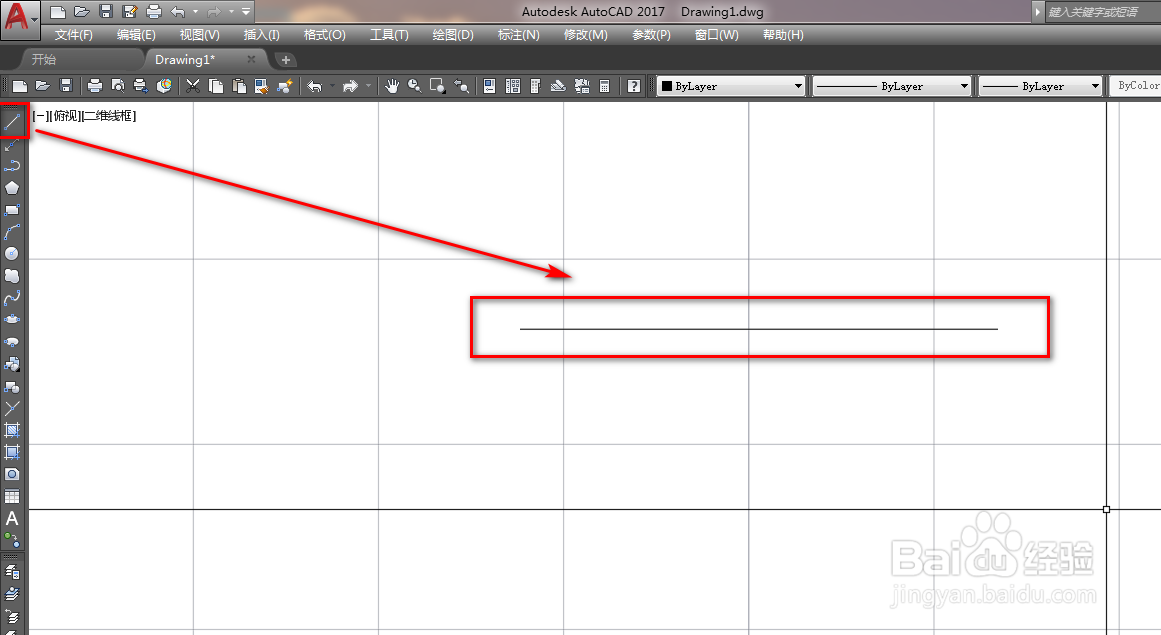This screenshot has width=1161, height=635.
Task: Click Redo arrow in standard toolbar
Action: click(x=350, y=86)
